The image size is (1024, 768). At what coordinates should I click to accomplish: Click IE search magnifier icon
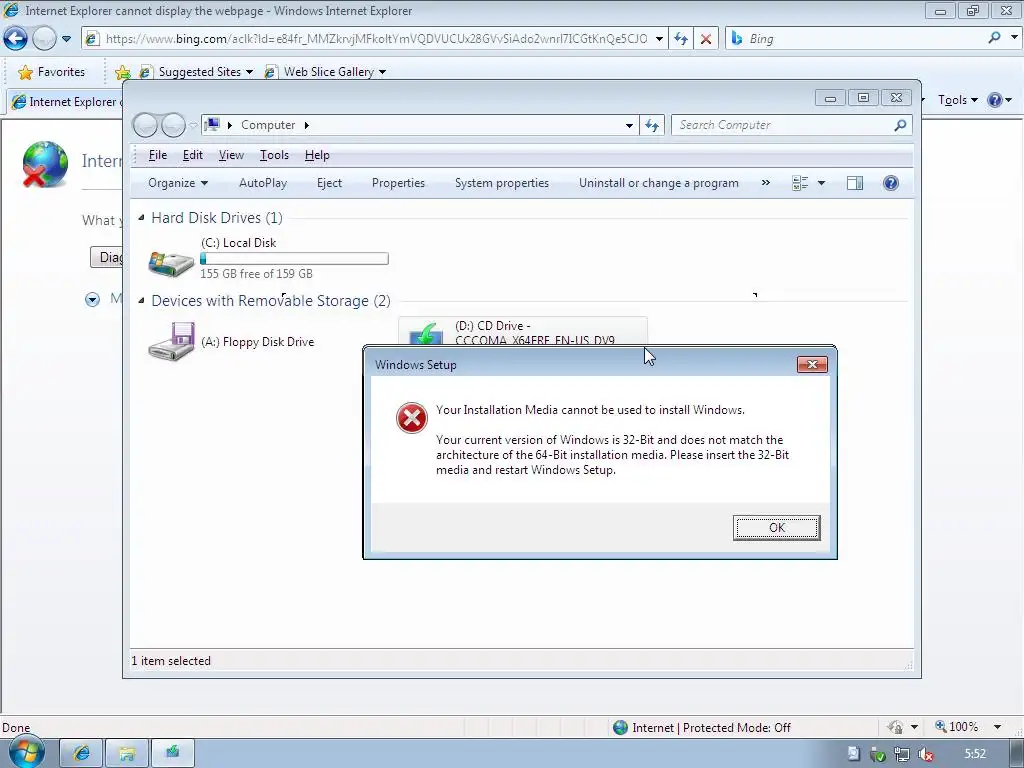point(994,38)
